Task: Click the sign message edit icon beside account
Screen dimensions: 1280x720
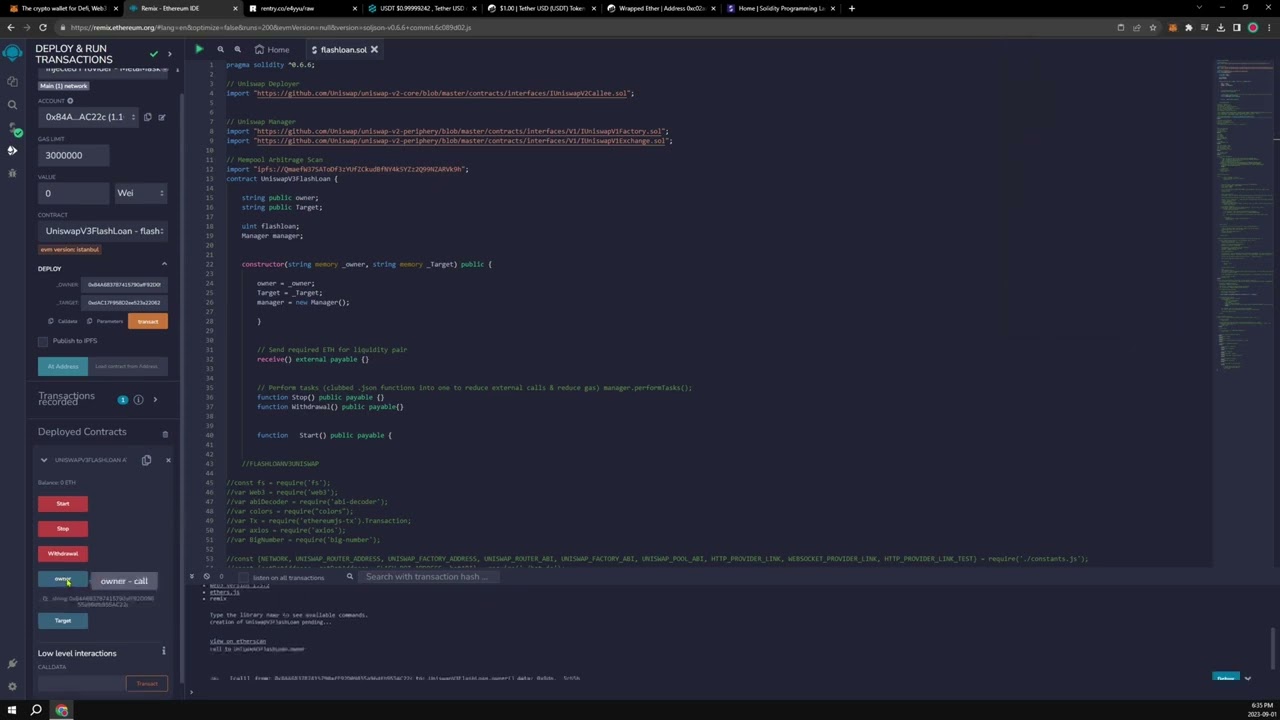Action: (x=161, y=117)
